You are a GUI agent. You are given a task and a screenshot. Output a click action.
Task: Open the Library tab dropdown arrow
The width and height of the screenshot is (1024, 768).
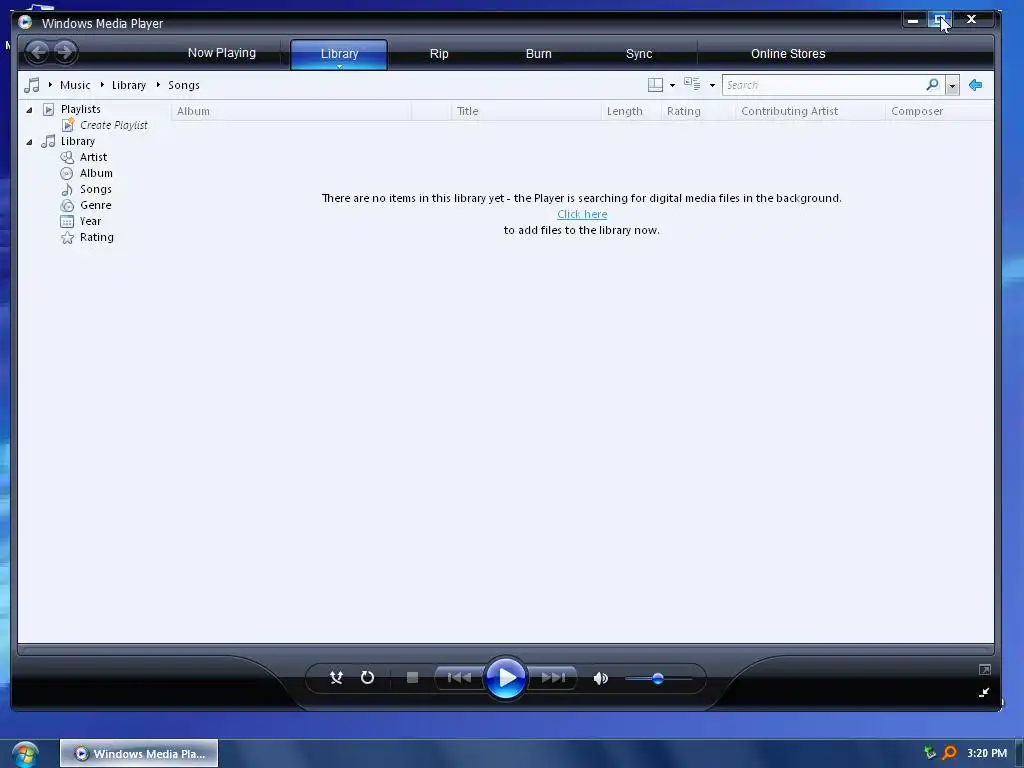point(340,66)
